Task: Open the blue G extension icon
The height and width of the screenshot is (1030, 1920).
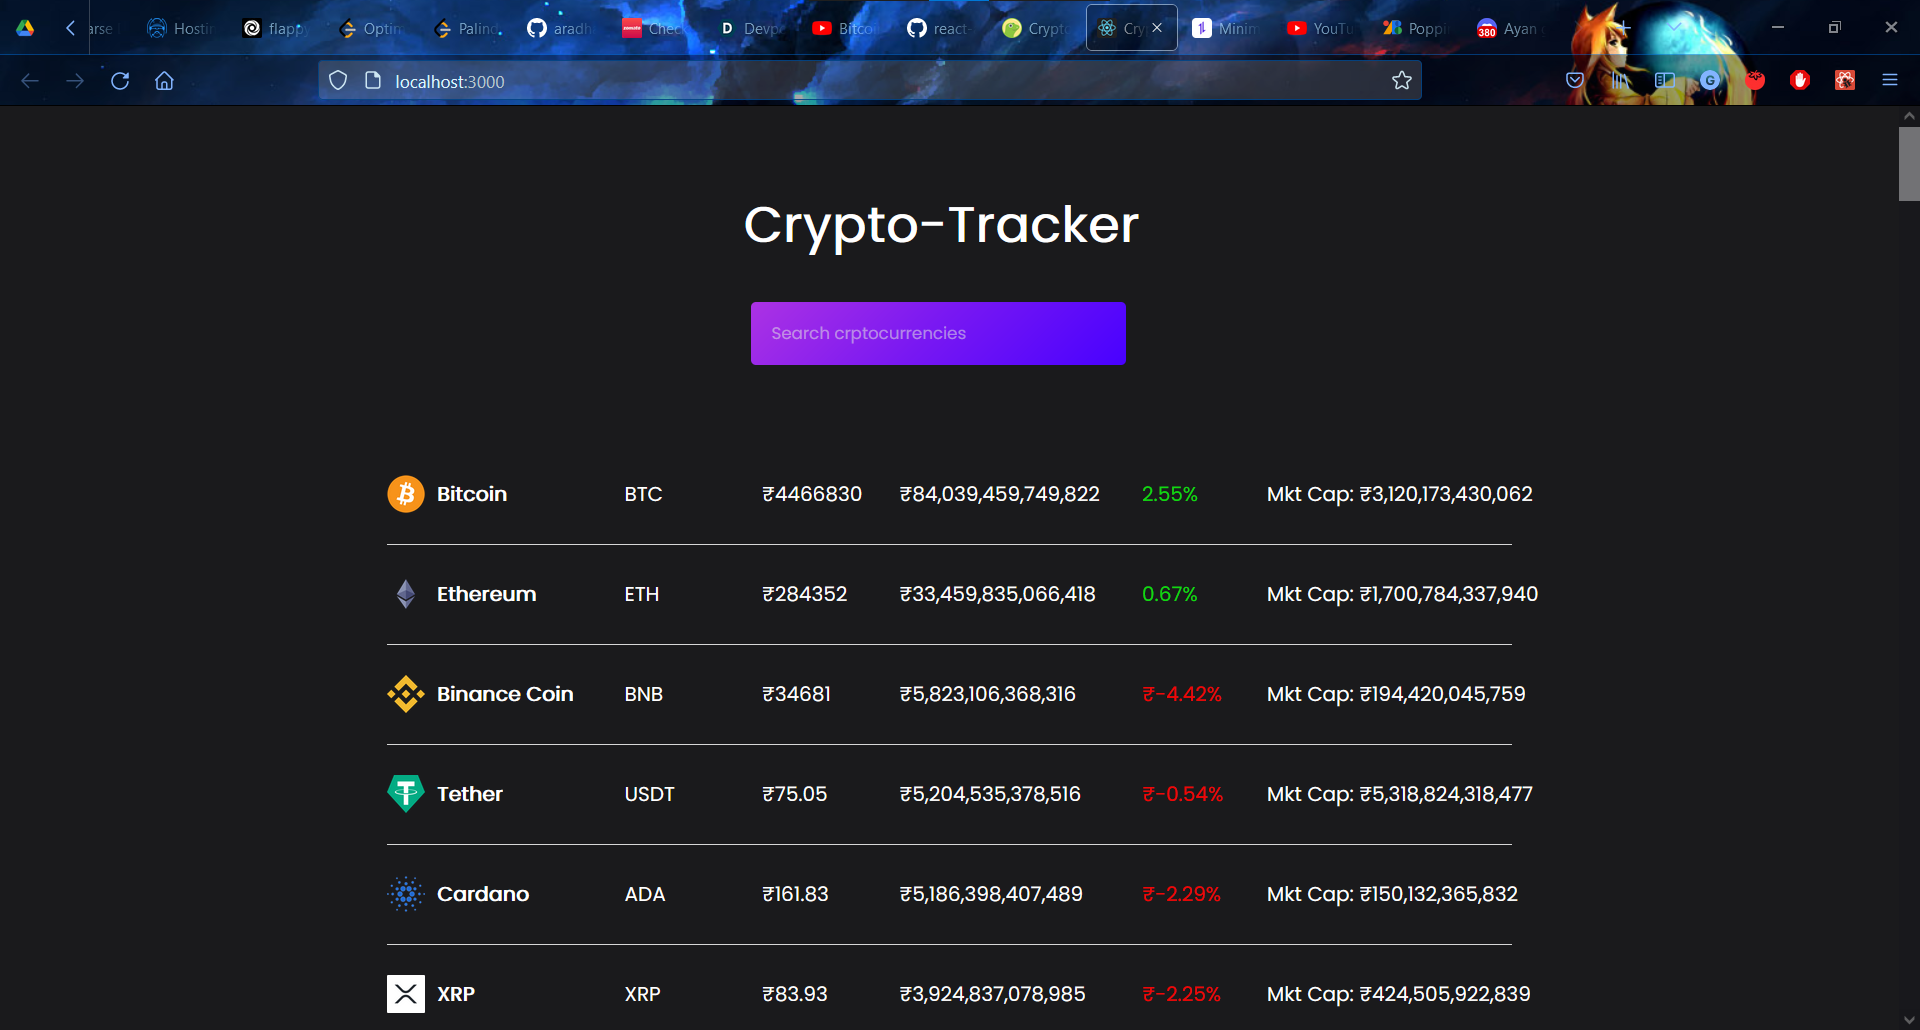Action: (x=1710, y=81)
